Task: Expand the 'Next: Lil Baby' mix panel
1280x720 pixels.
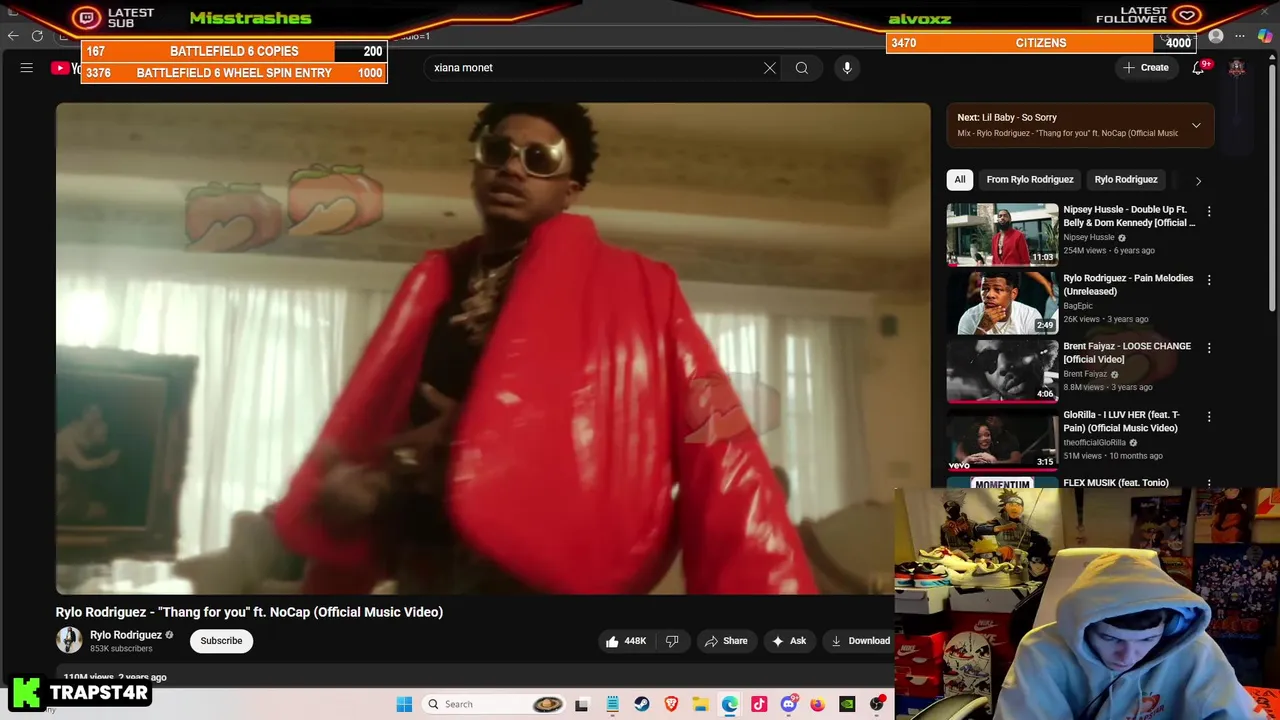Action: (1196, 126)
